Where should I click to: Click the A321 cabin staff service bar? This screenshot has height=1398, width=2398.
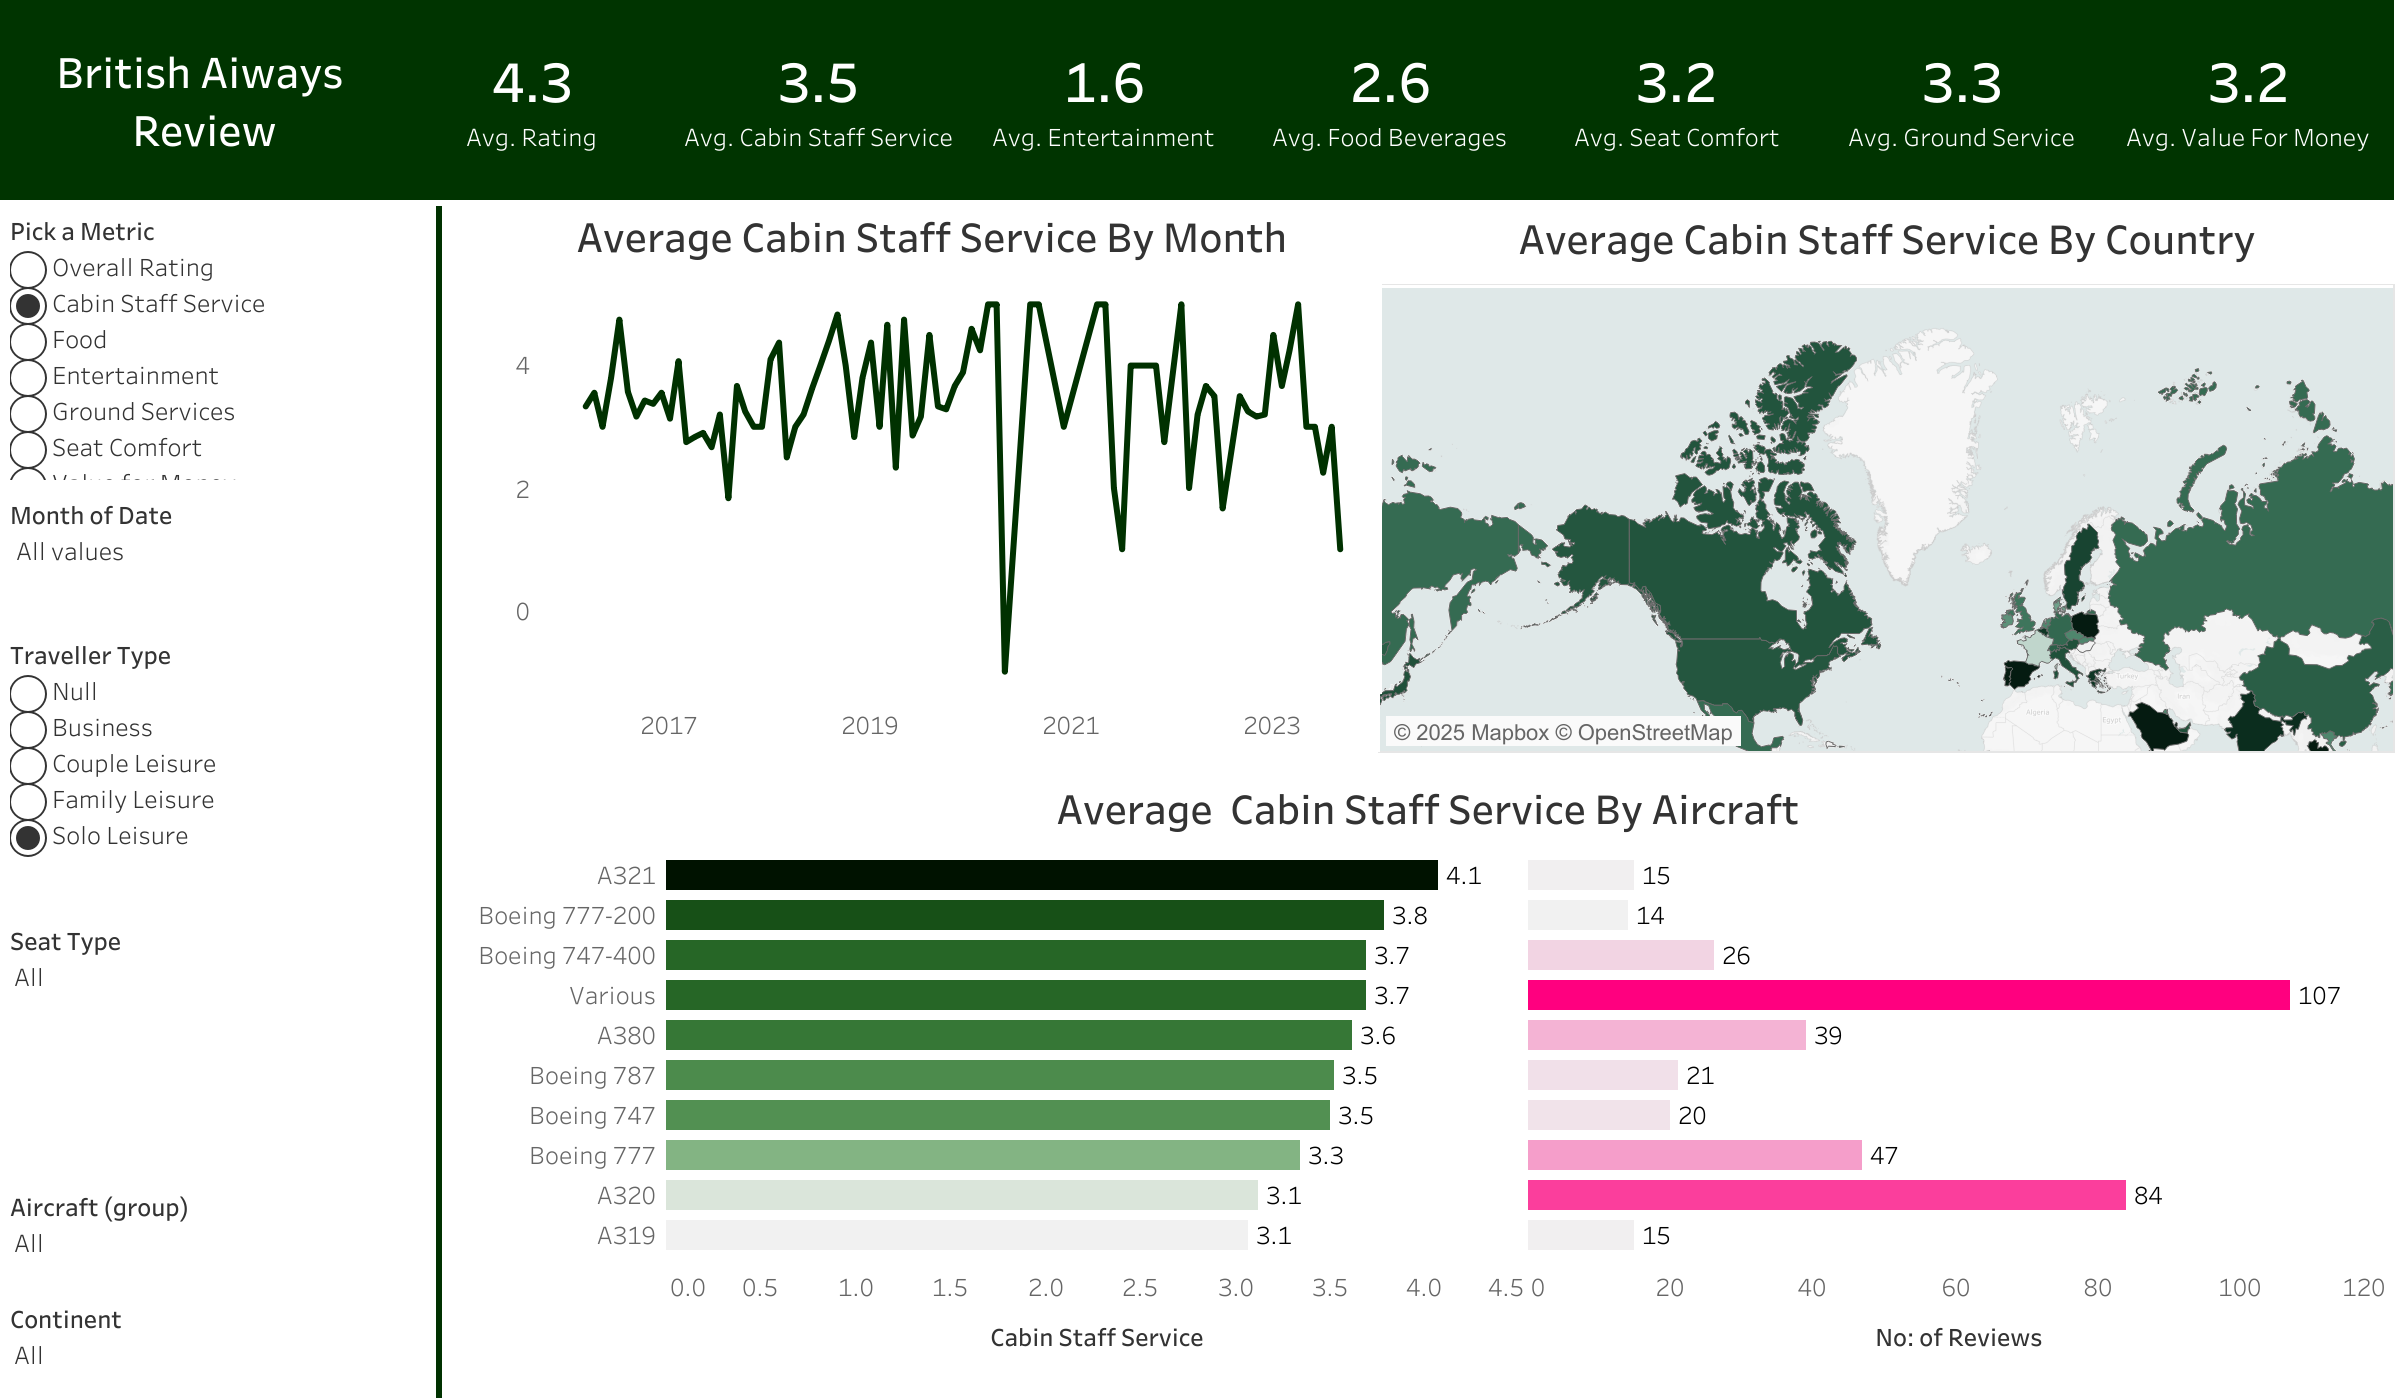click(x=1050, y=875)
